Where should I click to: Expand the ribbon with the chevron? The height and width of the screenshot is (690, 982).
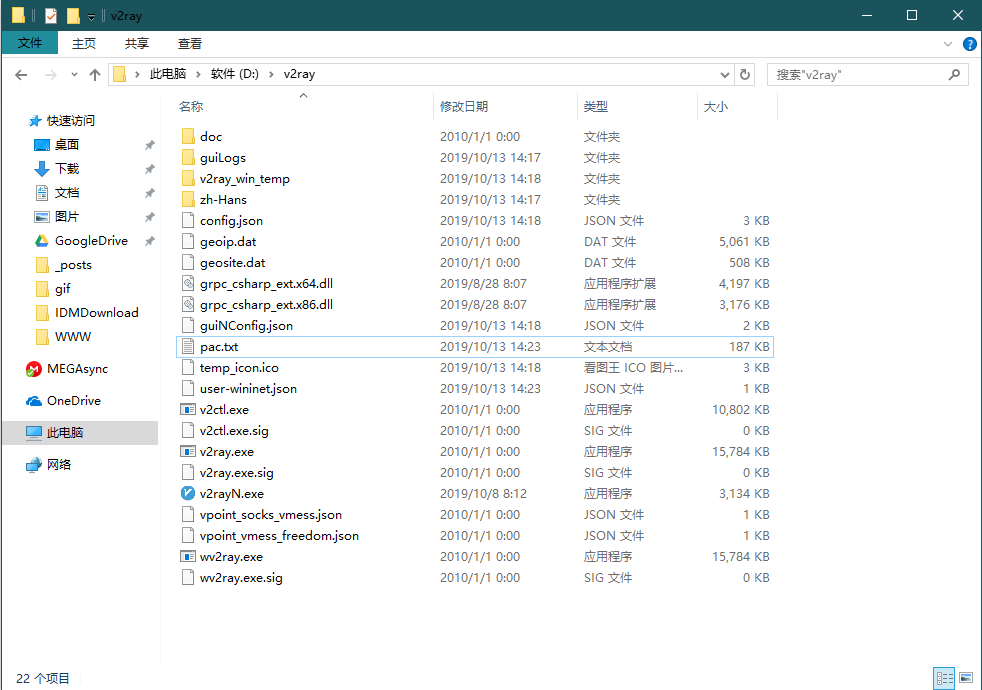click(x=948, y=44)
